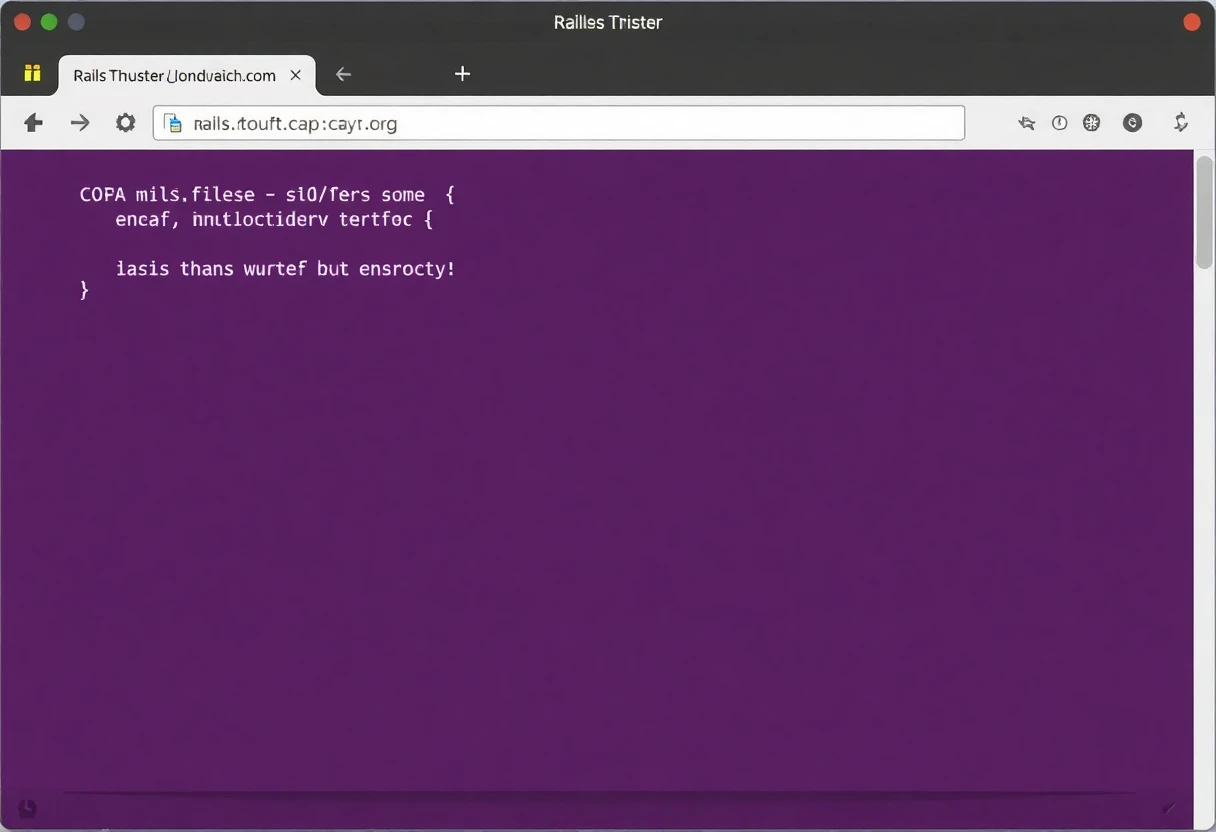Go forward using the toolbar forward arrow
The width and height of the screenshot is (1216, 832).
pyautogui.click(x=80, y=123)
